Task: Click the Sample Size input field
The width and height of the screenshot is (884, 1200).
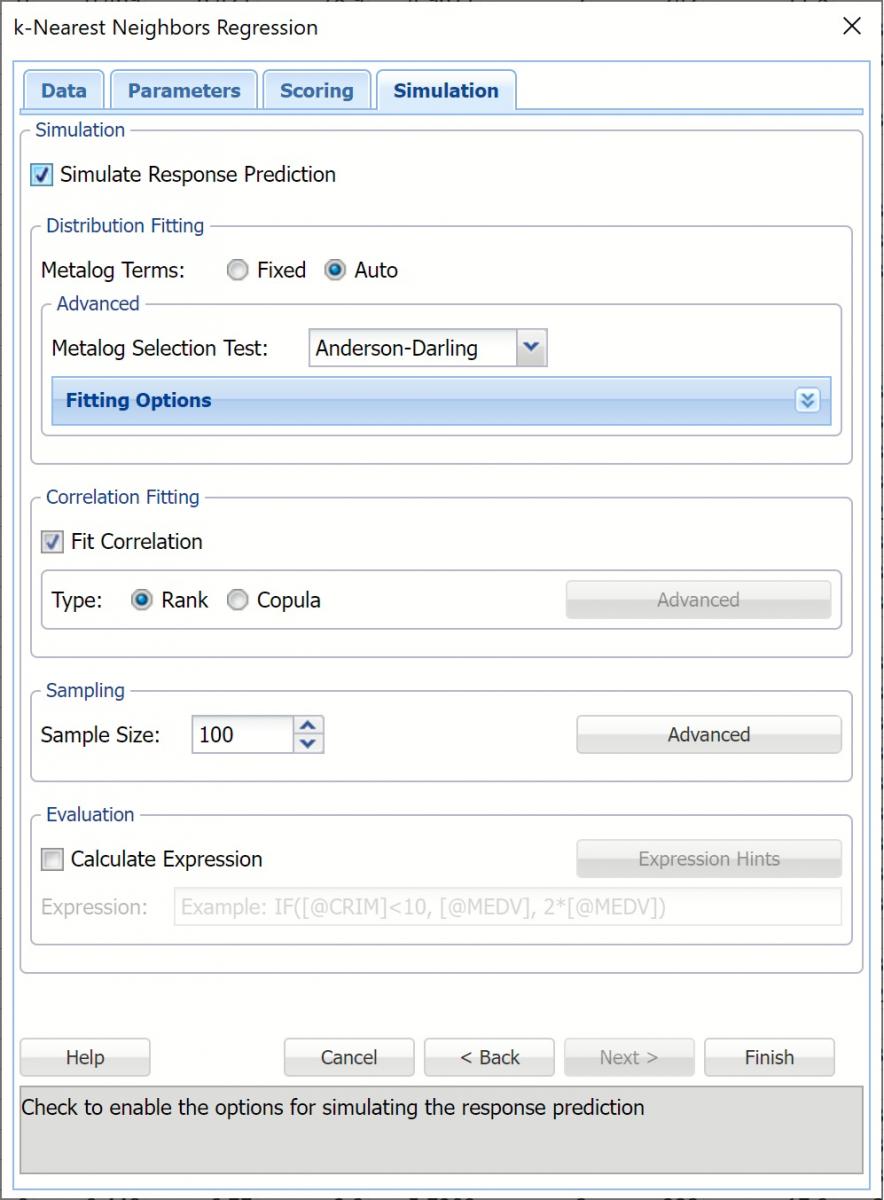Action: click(x=242, y=735)
